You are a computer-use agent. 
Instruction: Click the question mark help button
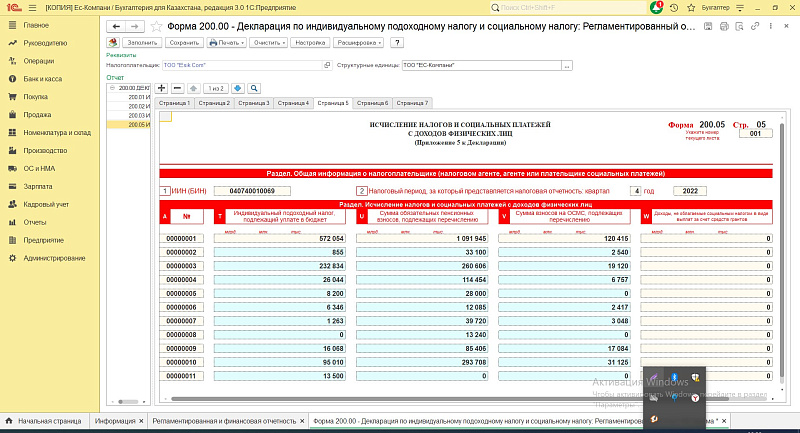point(397,43)
